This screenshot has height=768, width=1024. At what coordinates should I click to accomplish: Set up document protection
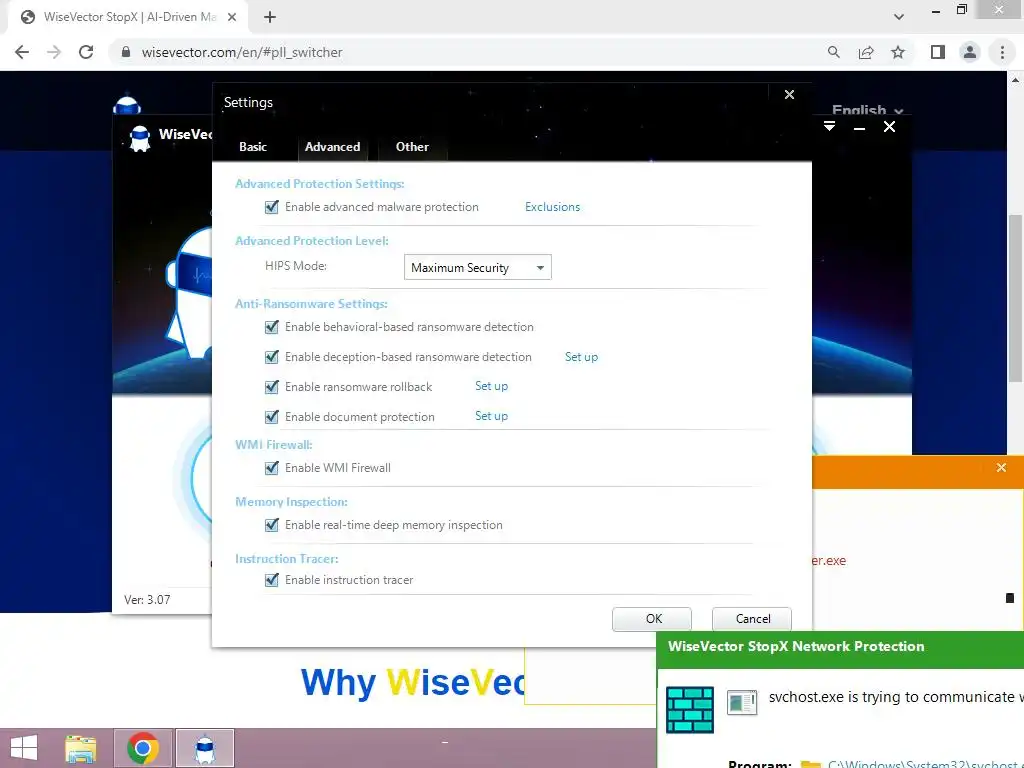491,416
